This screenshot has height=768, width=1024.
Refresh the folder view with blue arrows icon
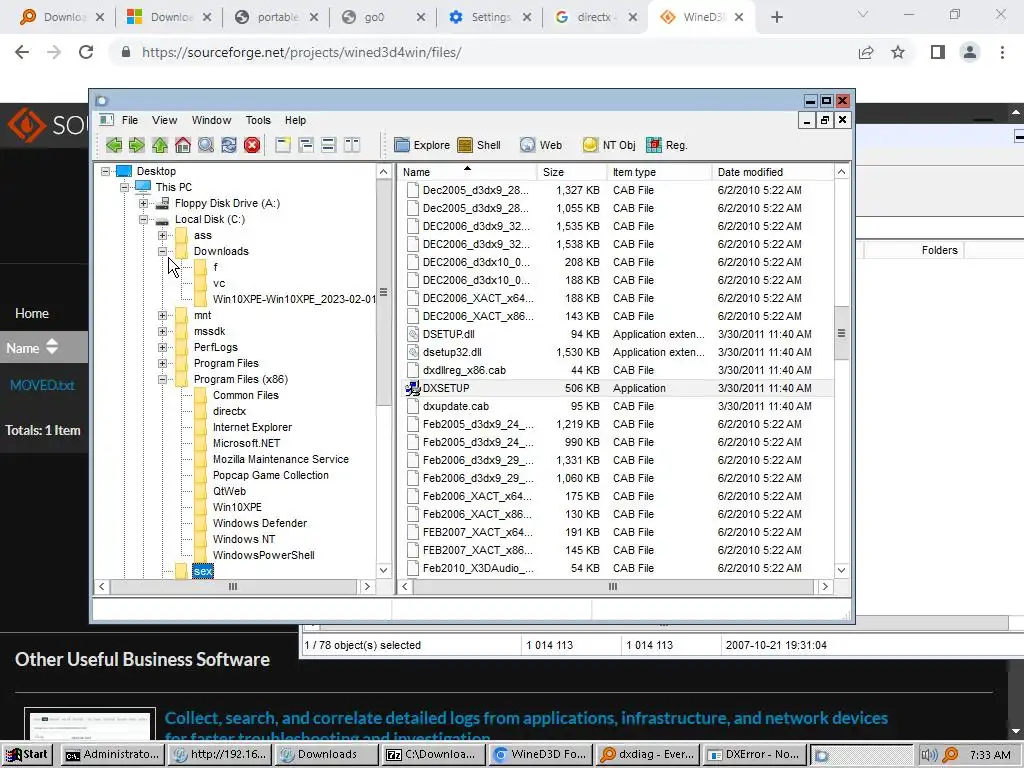229,145
